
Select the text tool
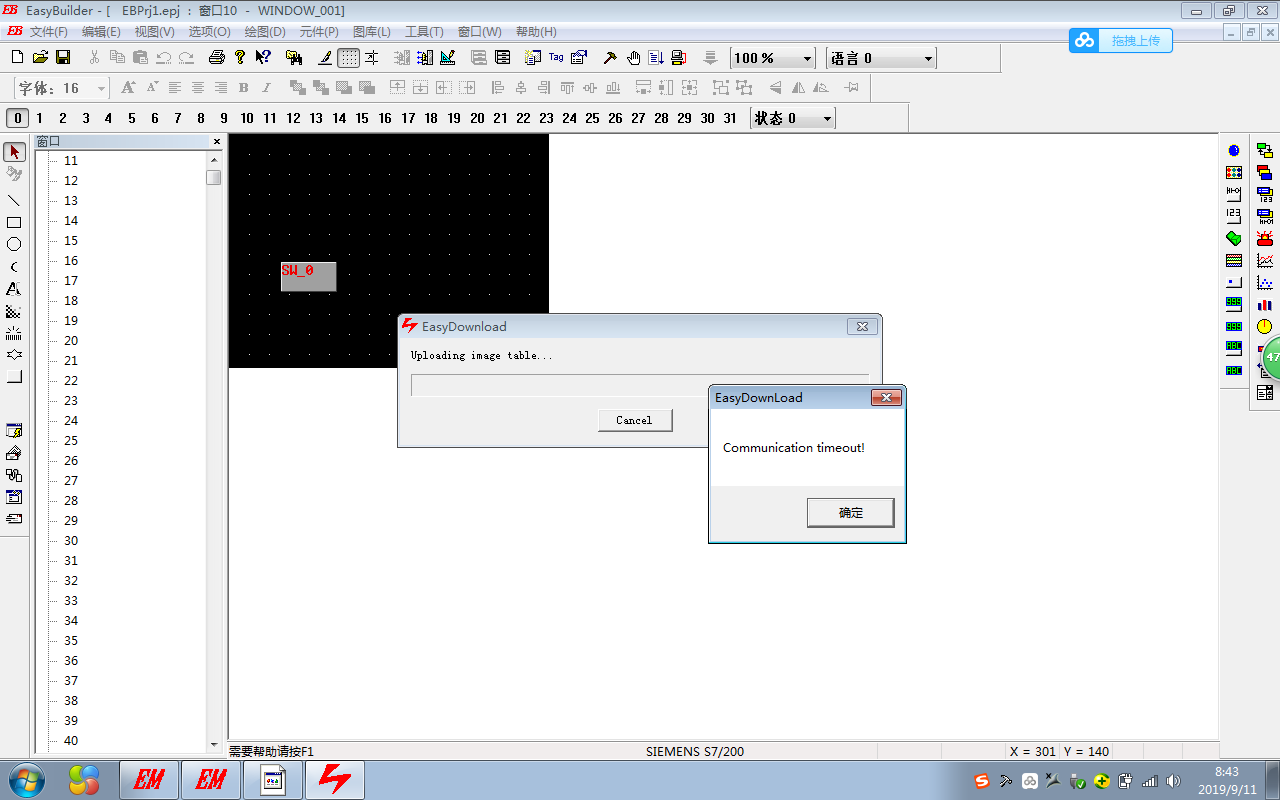(x=14, y=289)
